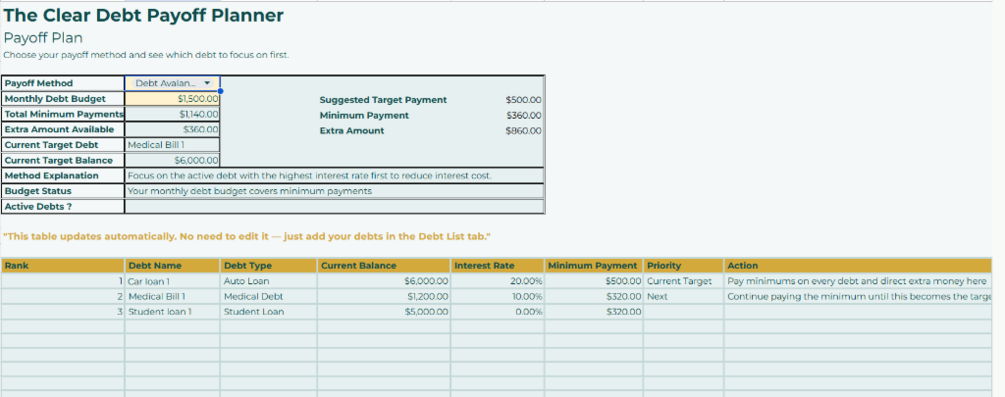This screenshot has width=1005, height=397.
Task: Select the $1,140.00 total minimum payments value
Action: tap(172, 114)
